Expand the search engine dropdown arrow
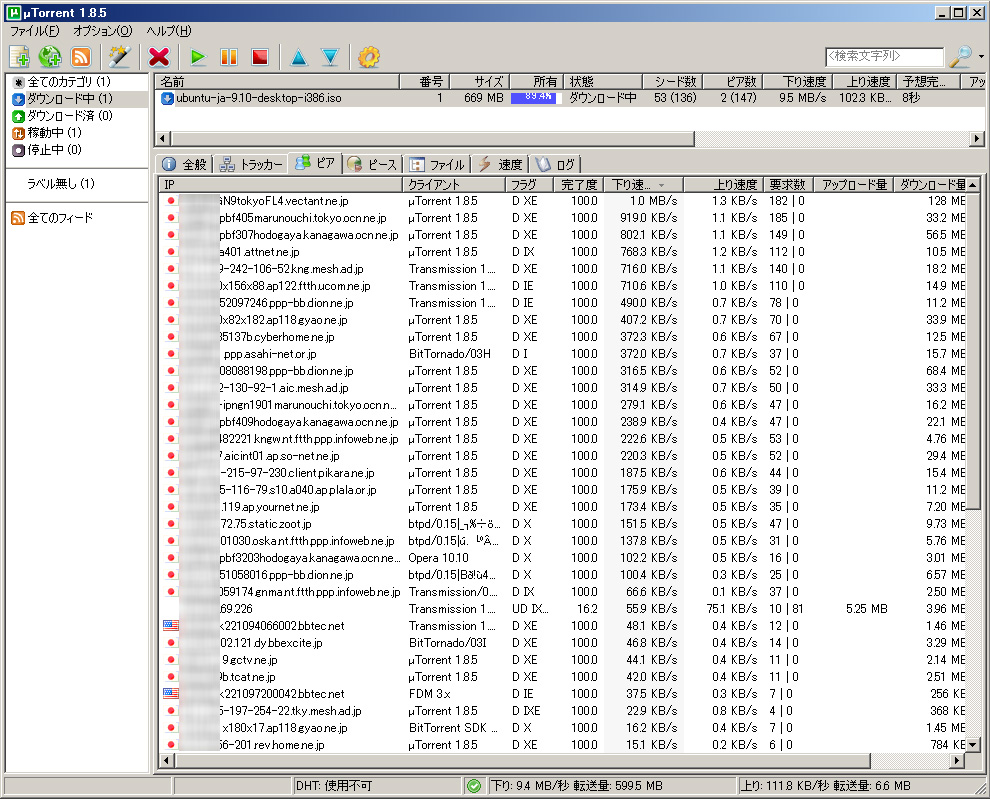990x799 pixels. [x=981, y=57]
